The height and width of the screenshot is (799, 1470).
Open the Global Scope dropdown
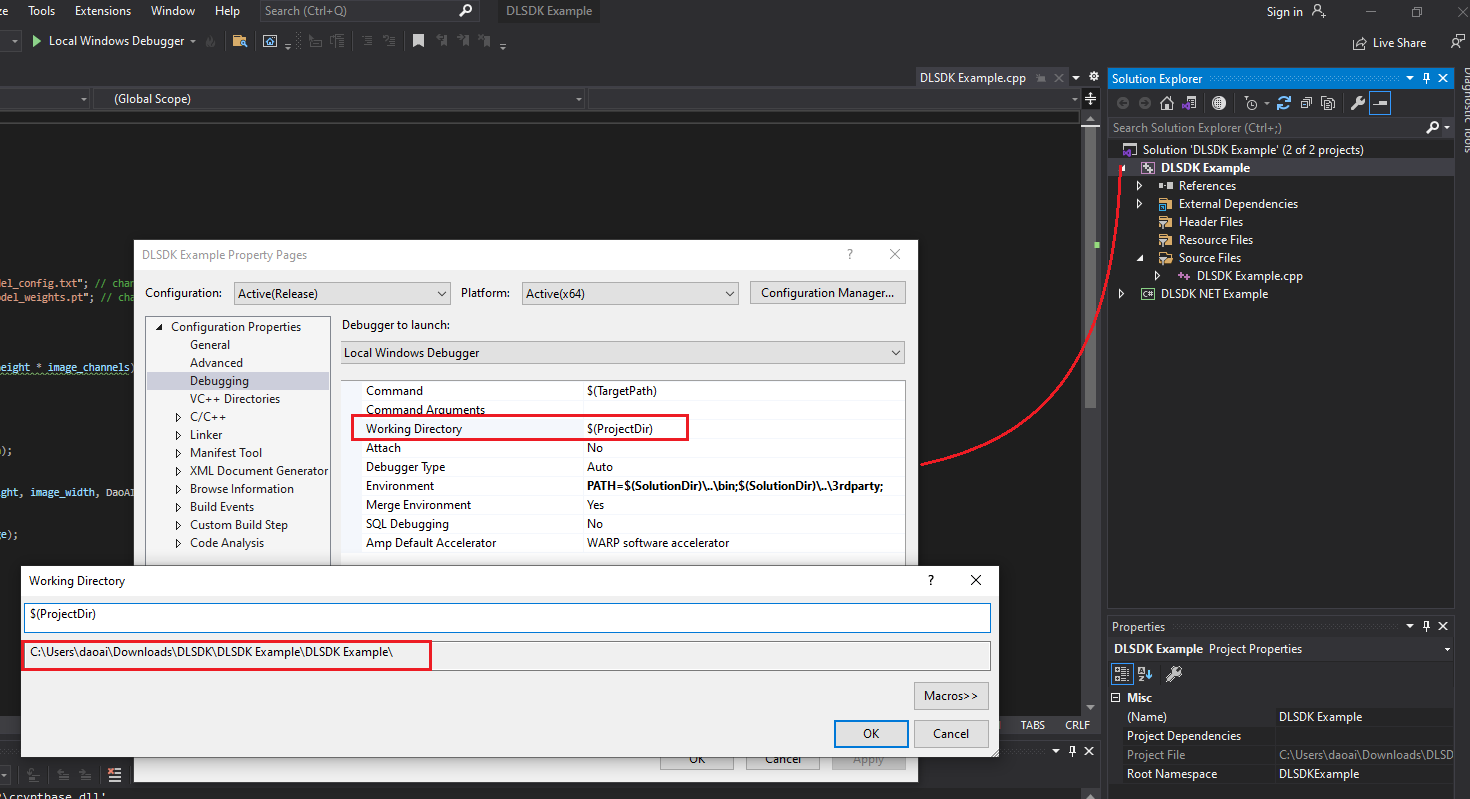pos(340,99)
